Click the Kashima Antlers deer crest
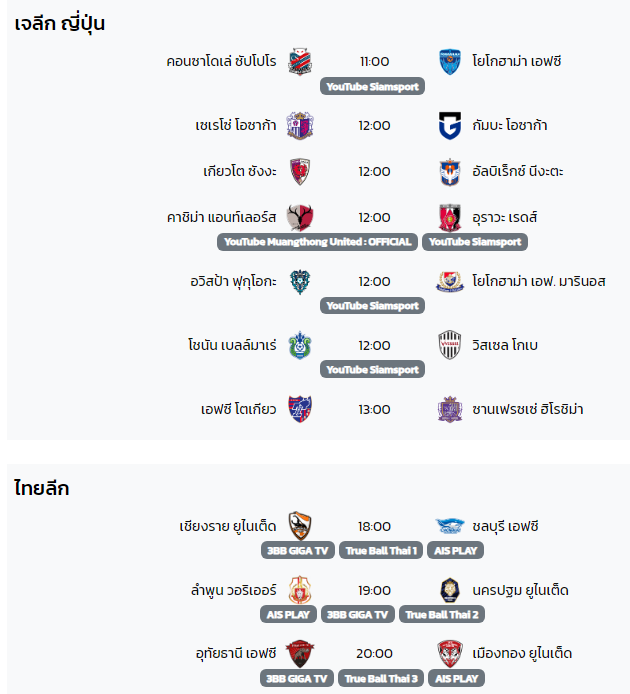Screen dimensions: 630x694 (x=300, y=217)
